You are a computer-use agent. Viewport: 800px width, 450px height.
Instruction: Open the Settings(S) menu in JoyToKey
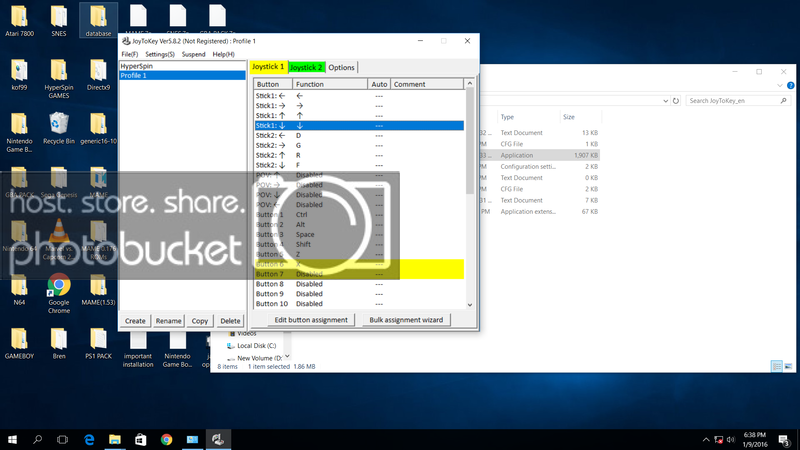(160, 53)
